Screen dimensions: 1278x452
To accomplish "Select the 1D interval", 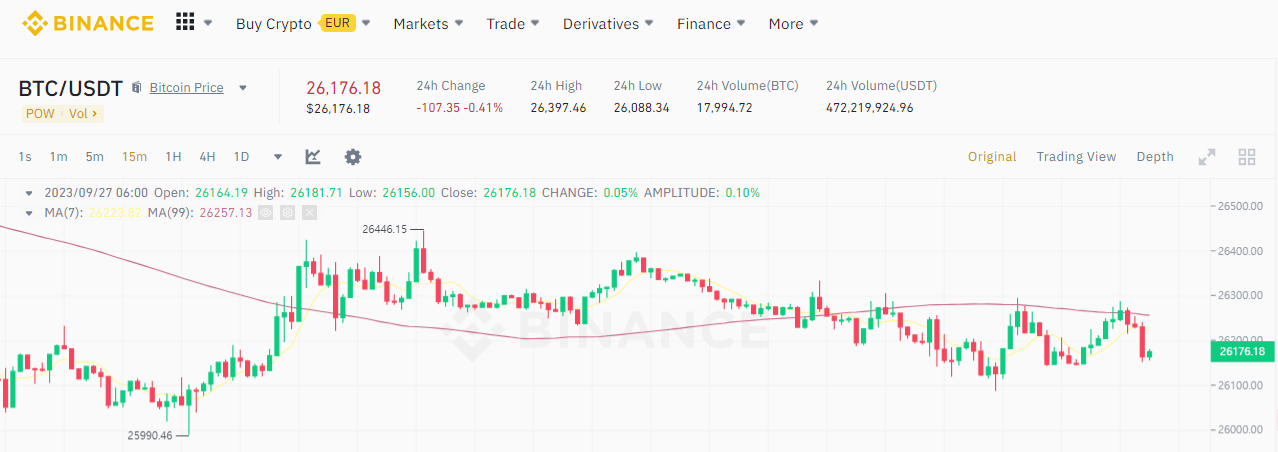I will coord(241,157).
